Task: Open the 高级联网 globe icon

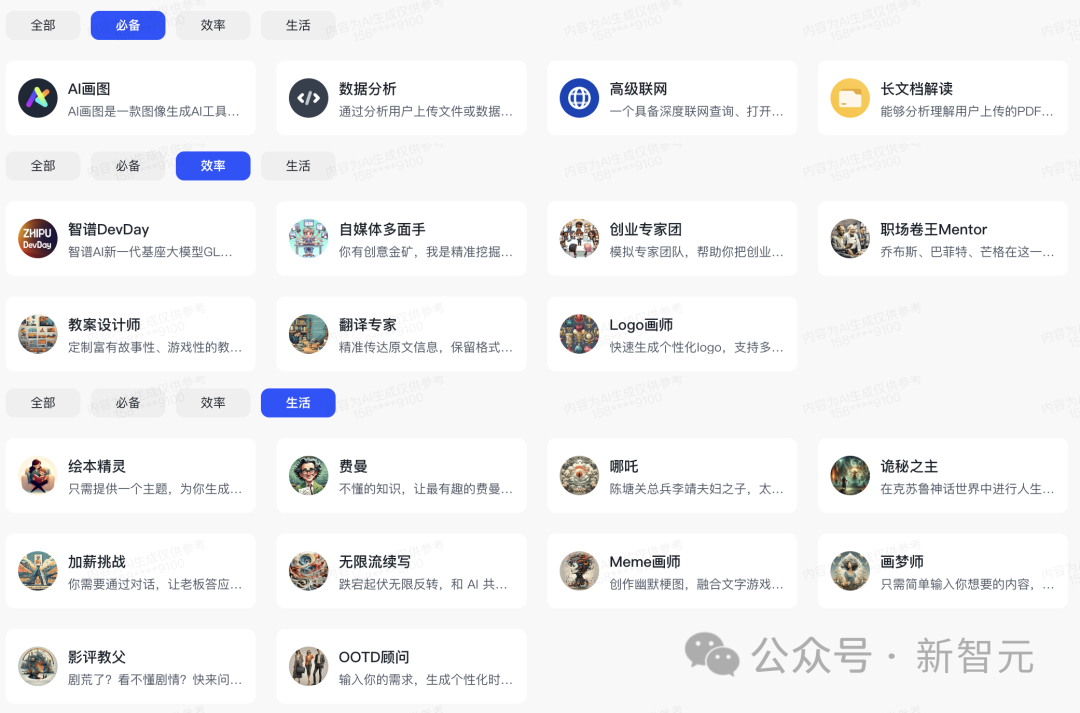Action: (578, 97)
